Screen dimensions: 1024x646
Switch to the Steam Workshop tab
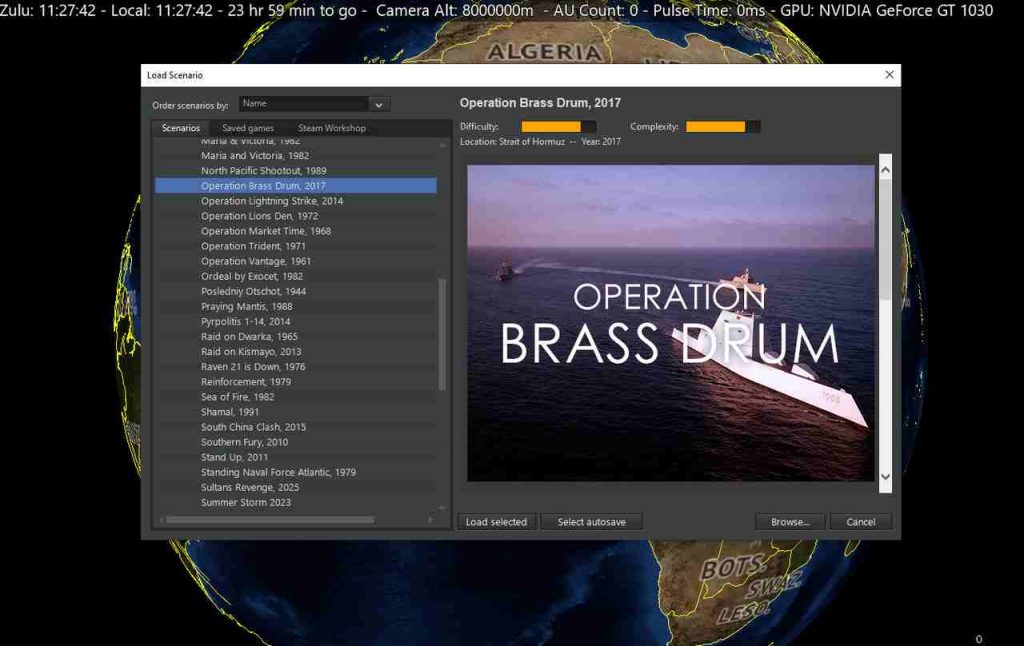point(332,128)
